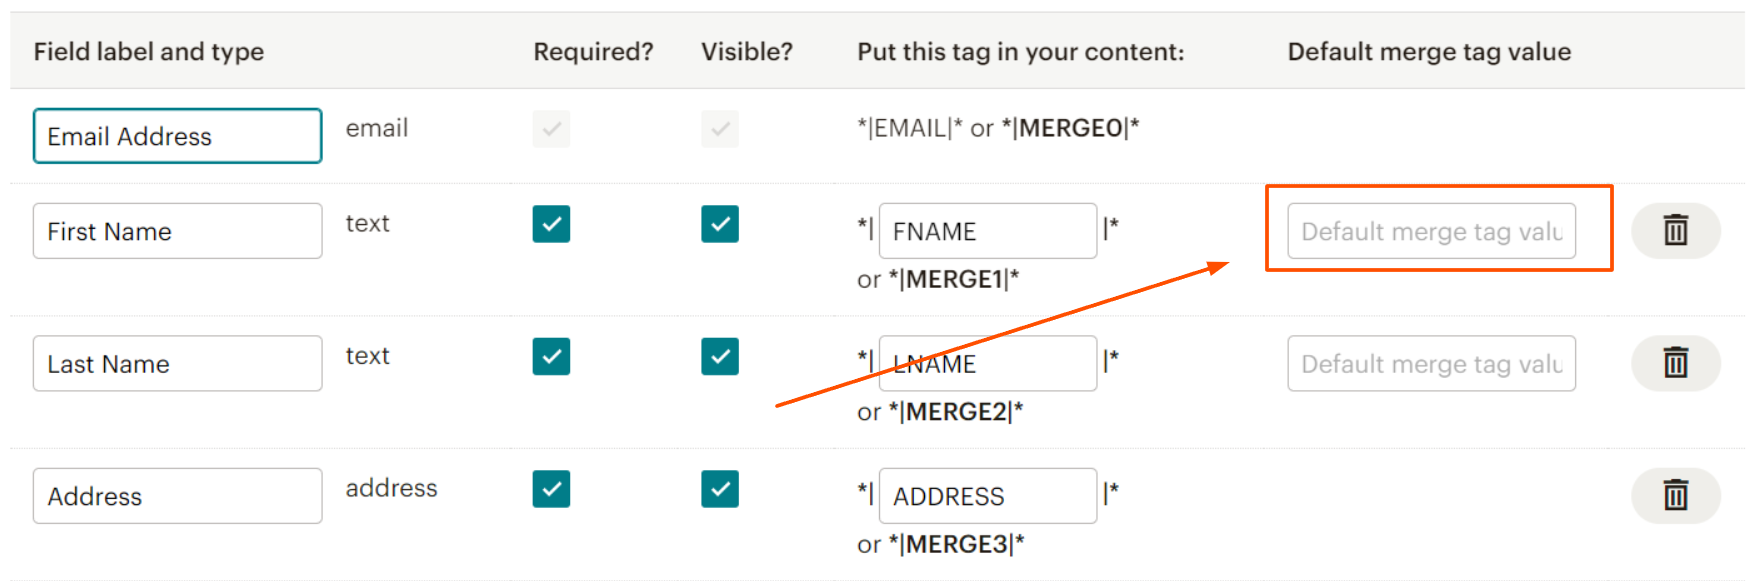Edit the First Name label field

178,231
